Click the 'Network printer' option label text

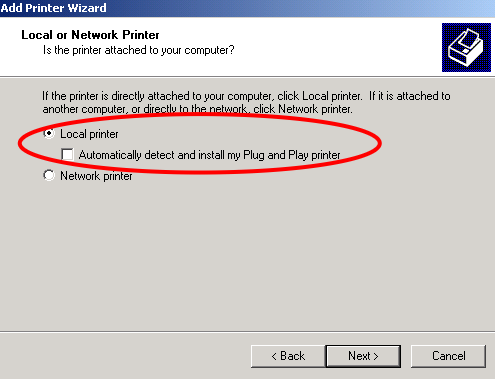(96, 176)
